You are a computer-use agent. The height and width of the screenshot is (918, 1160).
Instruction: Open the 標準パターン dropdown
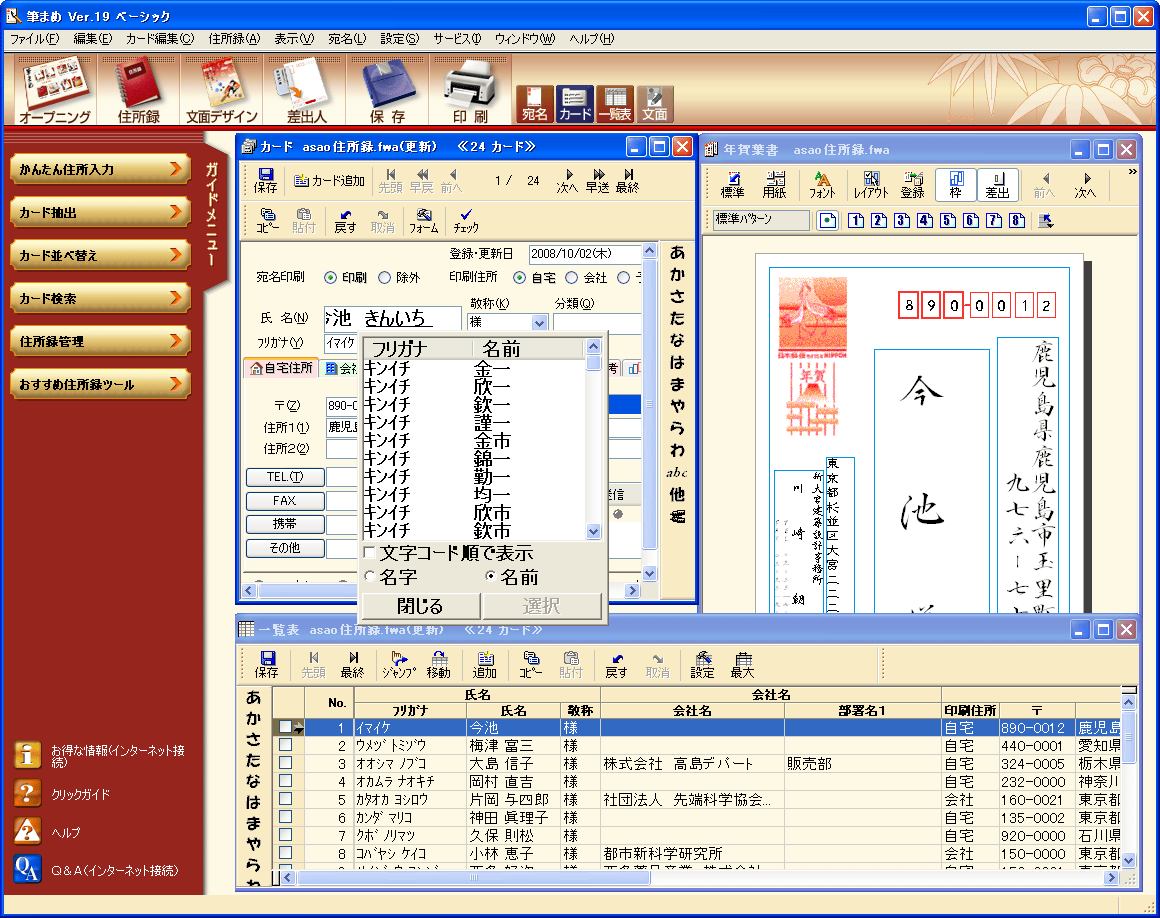point(761,220)
